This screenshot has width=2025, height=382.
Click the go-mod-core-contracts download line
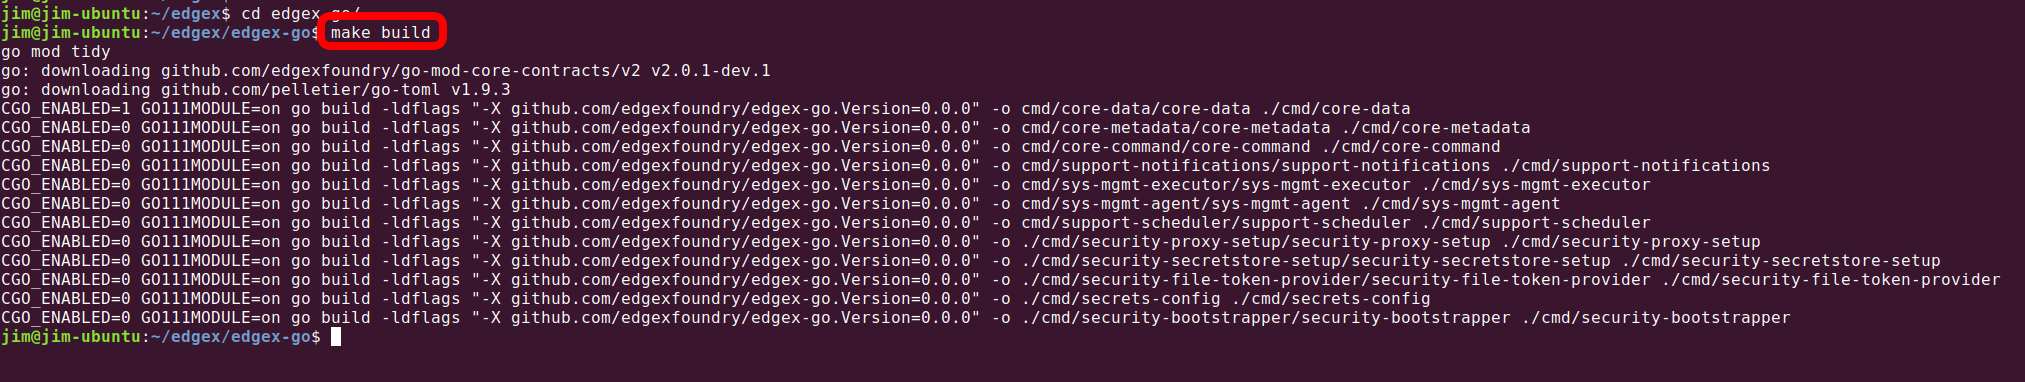click(x=386, y=70)
